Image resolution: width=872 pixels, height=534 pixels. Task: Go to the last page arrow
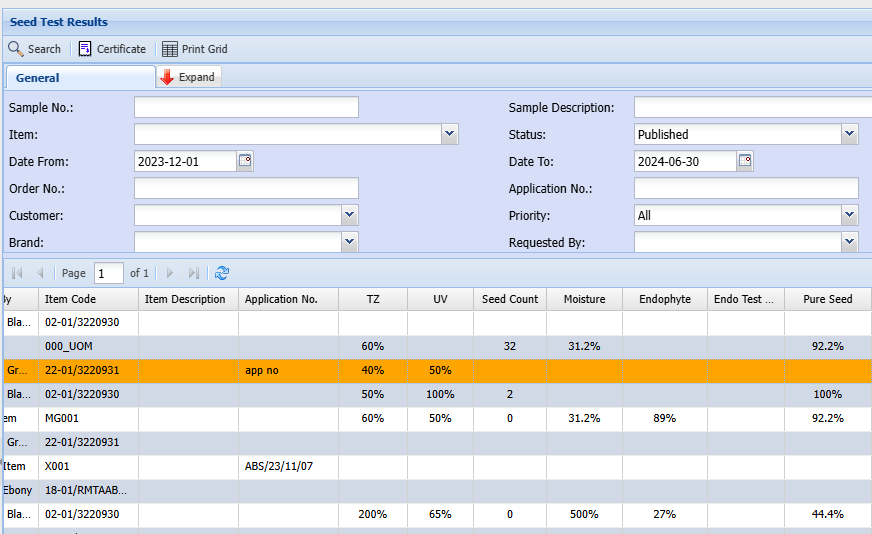tap(194, 273)
